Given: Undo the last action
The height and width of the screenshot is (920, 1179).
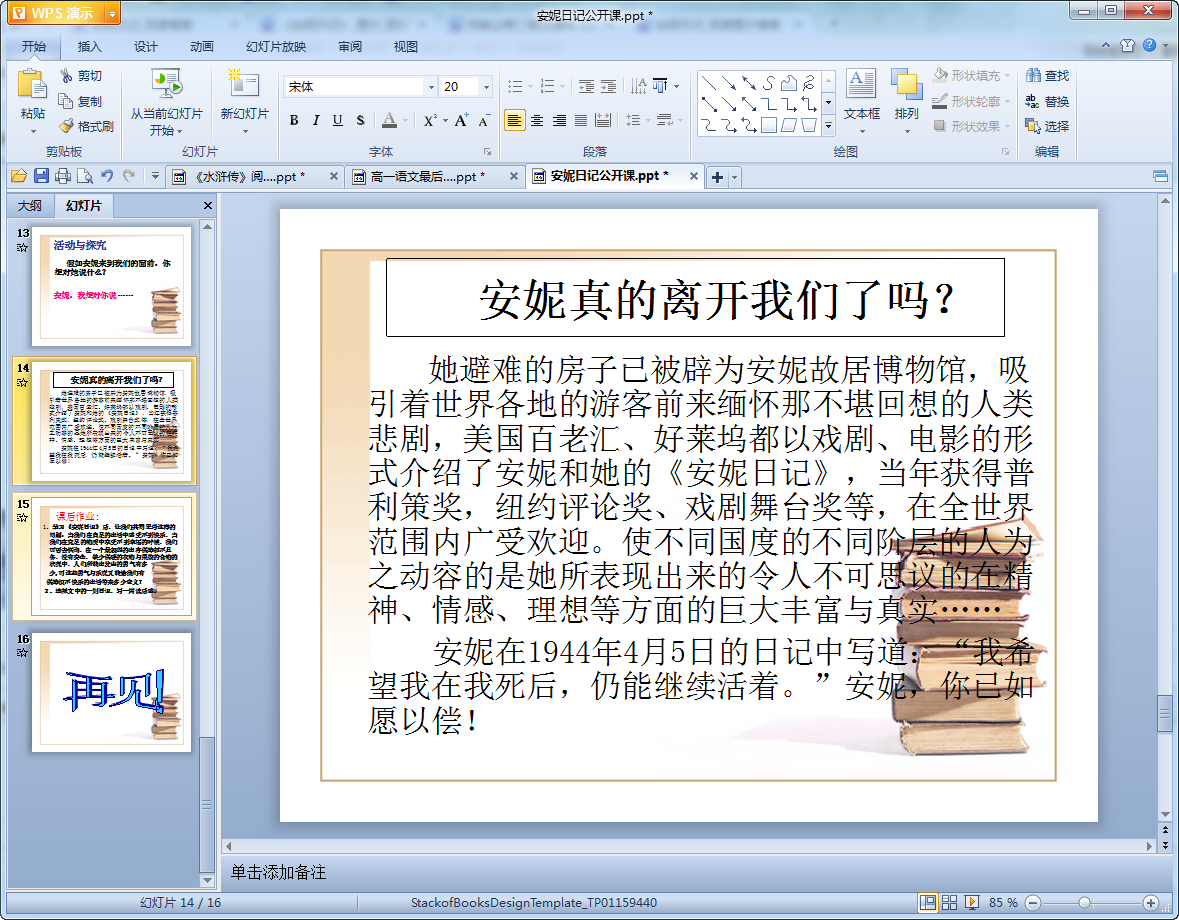Looking at the screenshot, I should (108, 176).
